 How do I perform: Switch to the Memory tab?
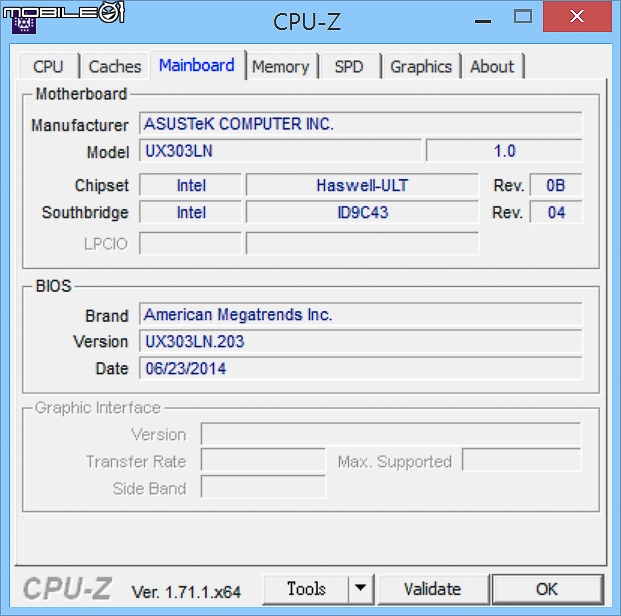coord(281,66)
